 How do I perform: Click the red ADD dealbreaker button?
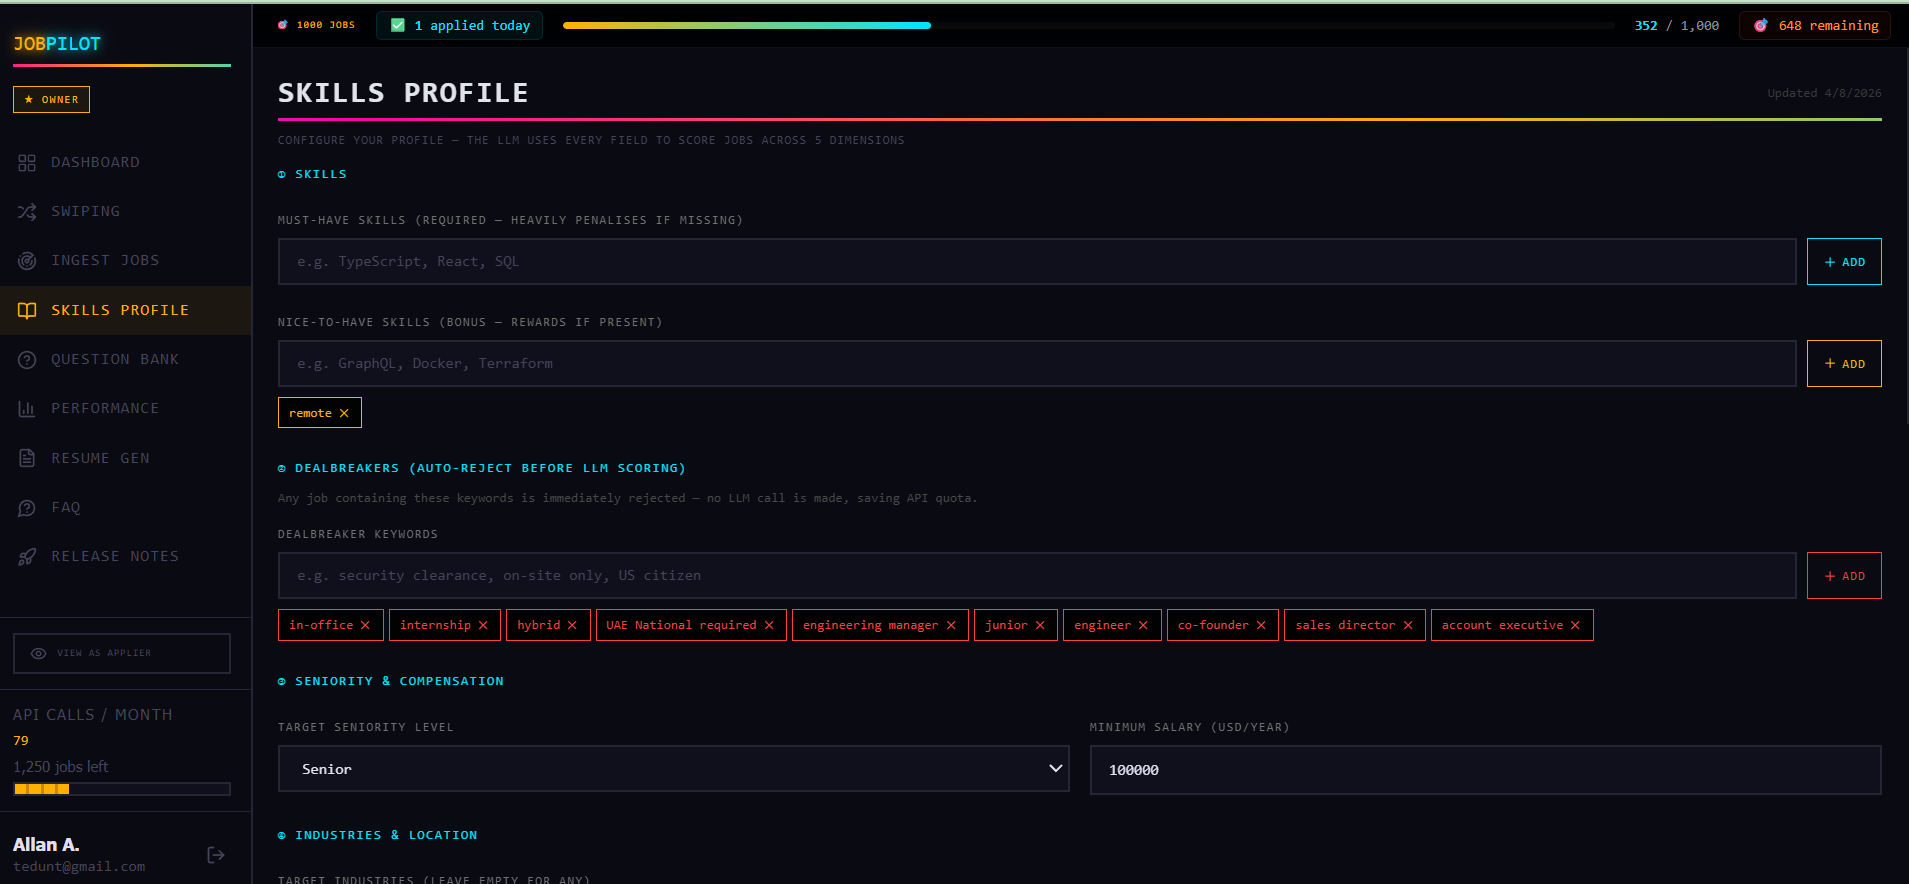(x=1843, y=576)
